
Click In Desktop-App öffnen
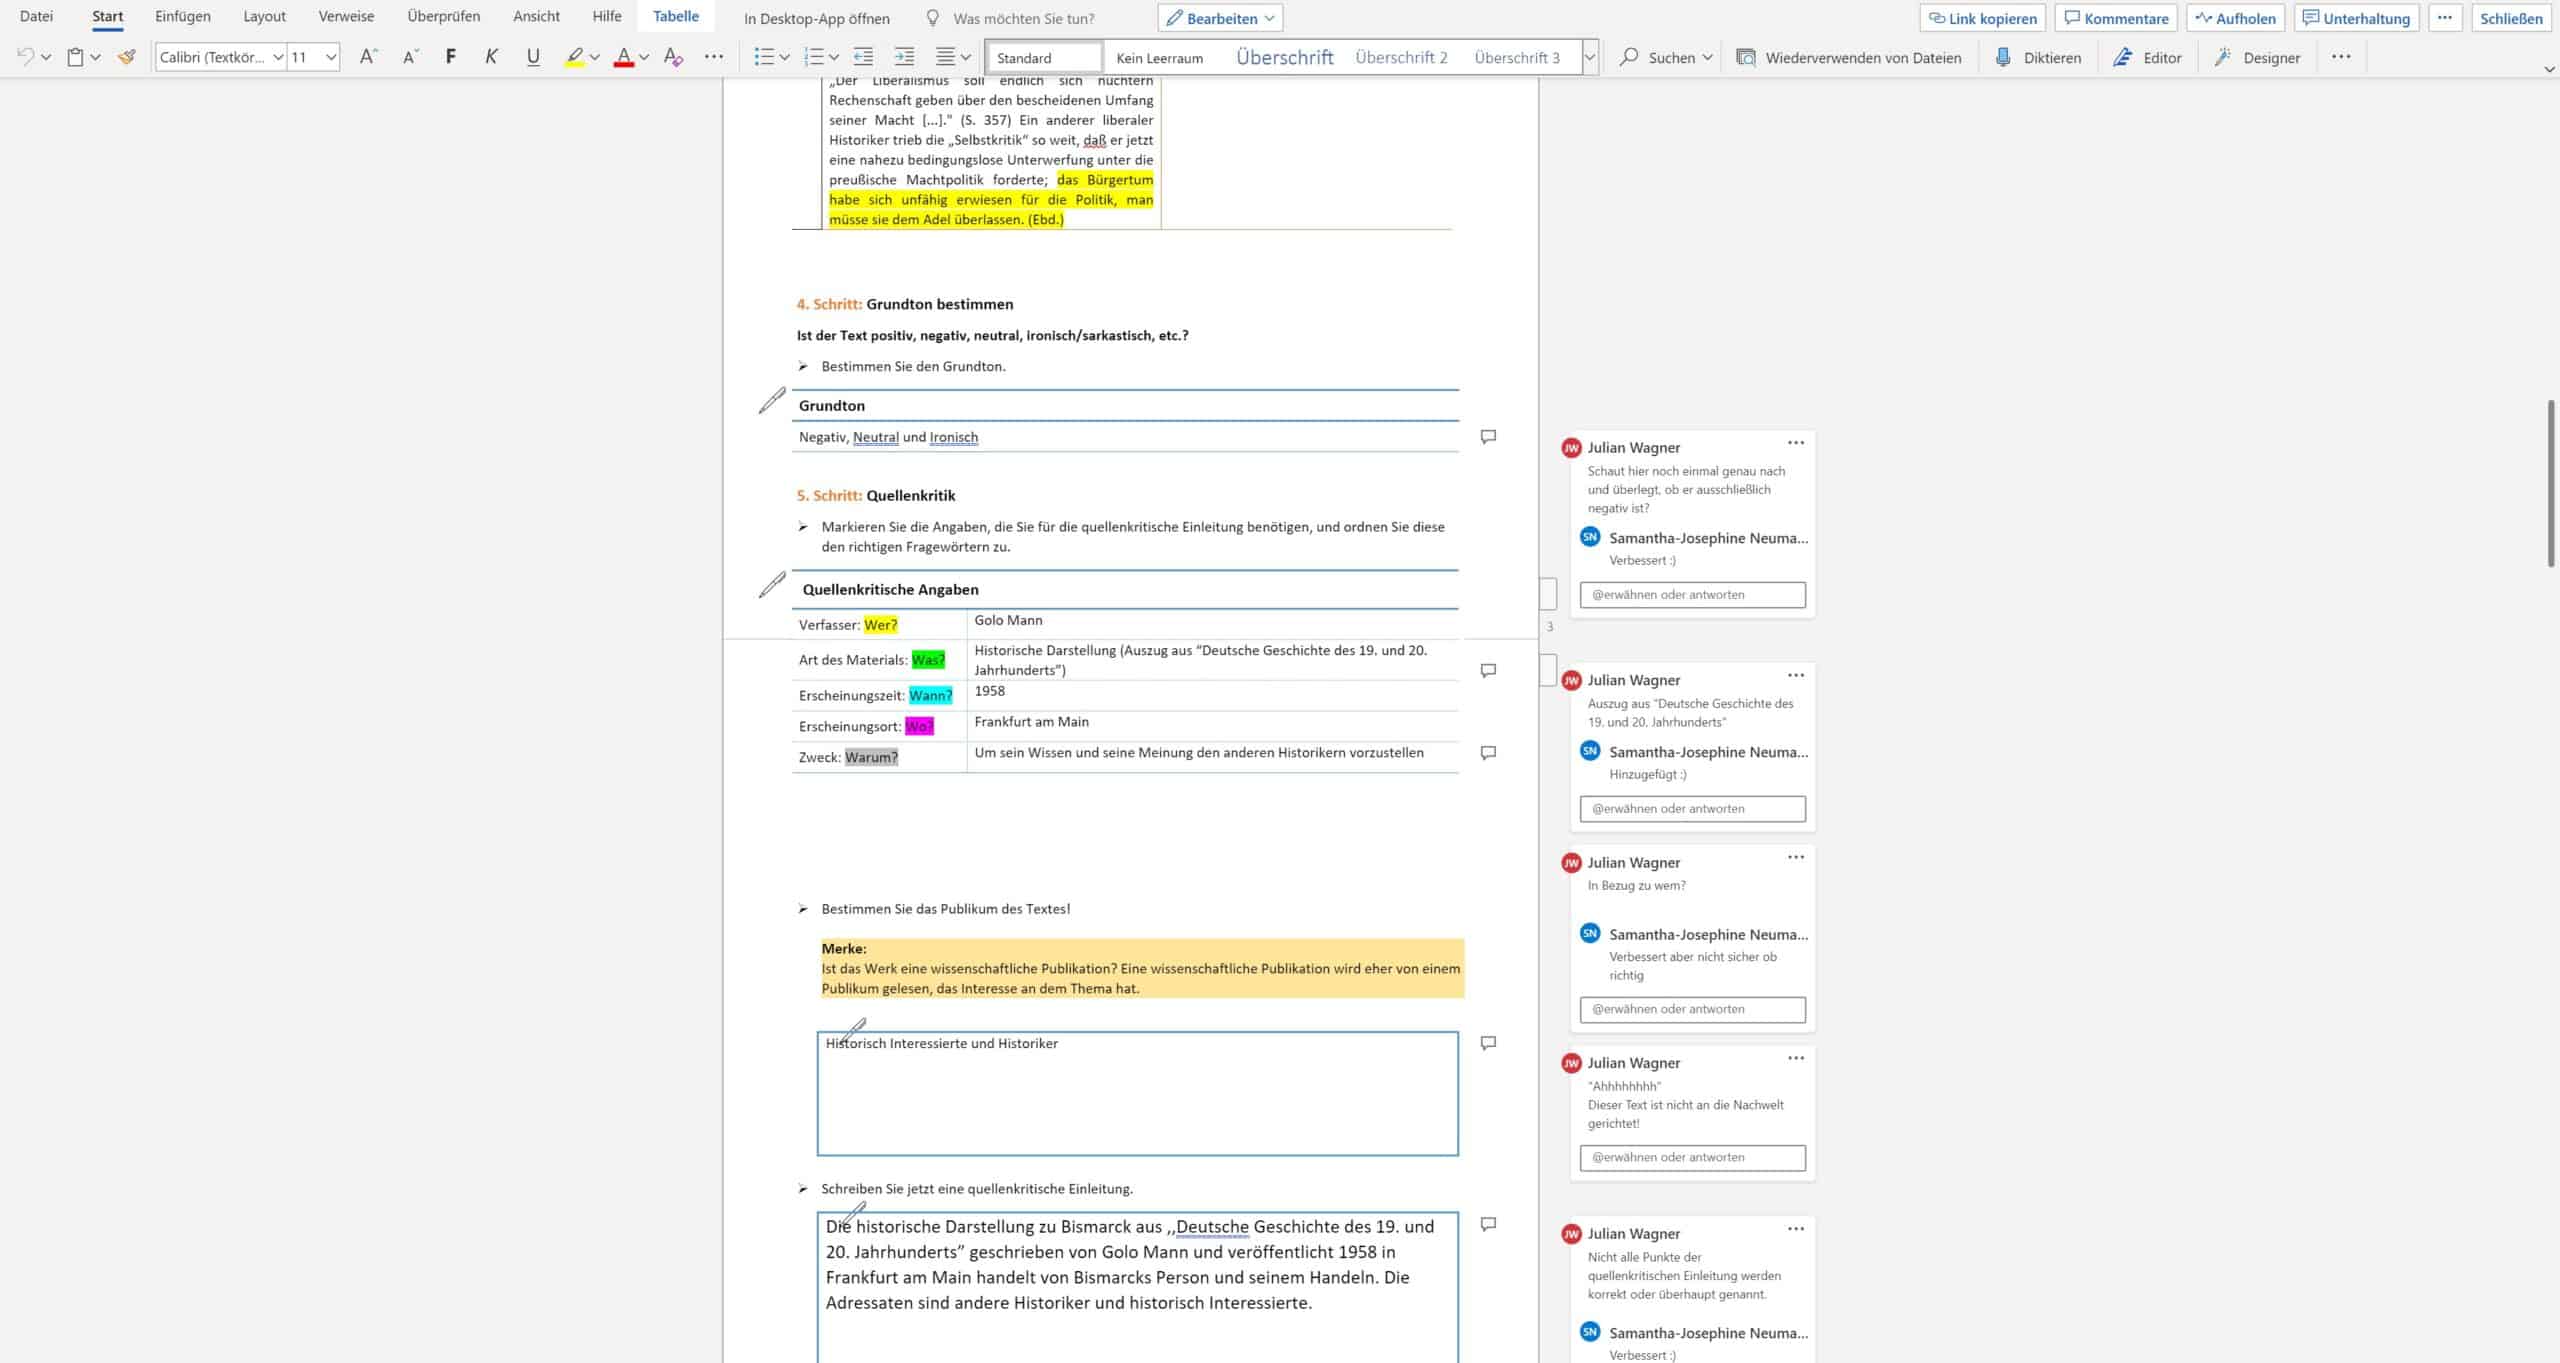(817, 18)
